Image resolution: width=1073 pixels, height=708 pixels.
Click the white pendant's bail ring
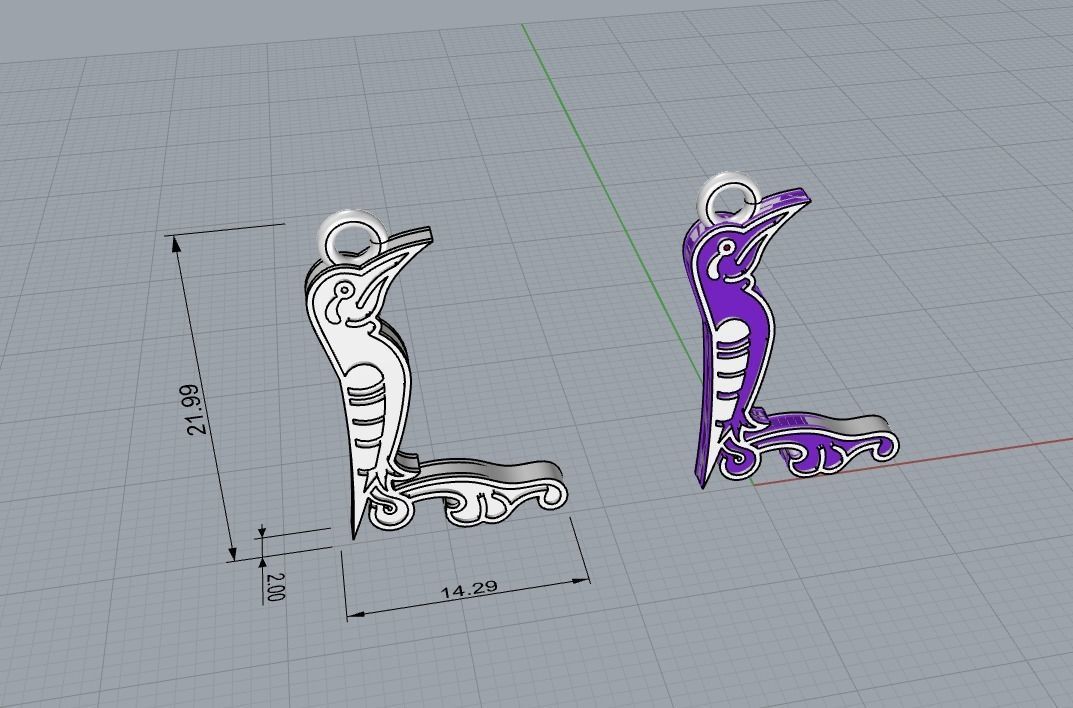[x=353, y=237]
